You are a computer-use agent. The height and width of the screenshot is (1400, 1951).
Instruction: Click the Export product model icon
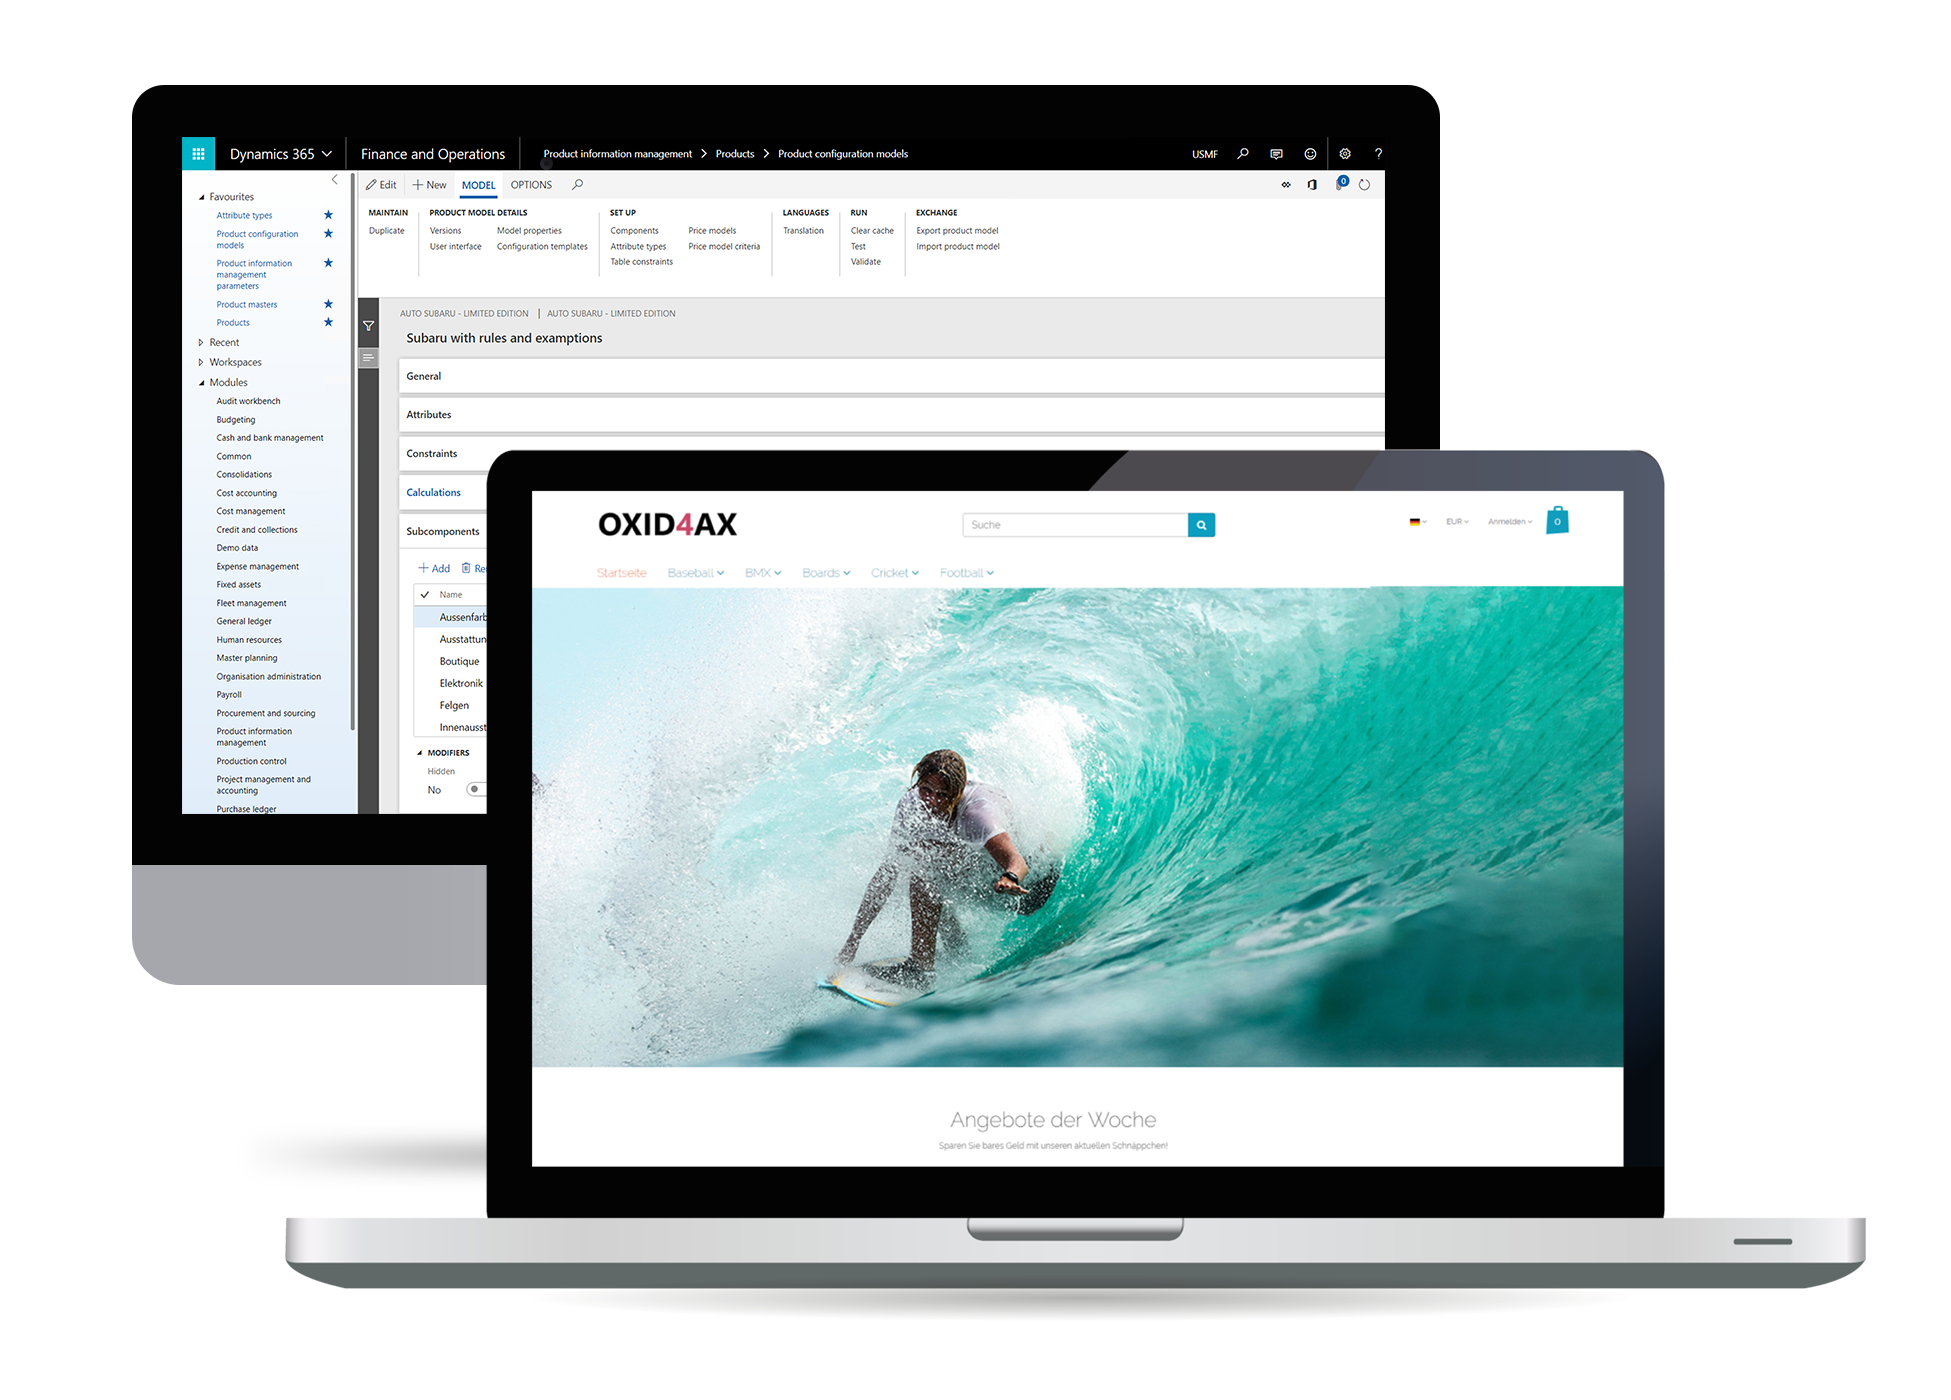coord(960,230)
